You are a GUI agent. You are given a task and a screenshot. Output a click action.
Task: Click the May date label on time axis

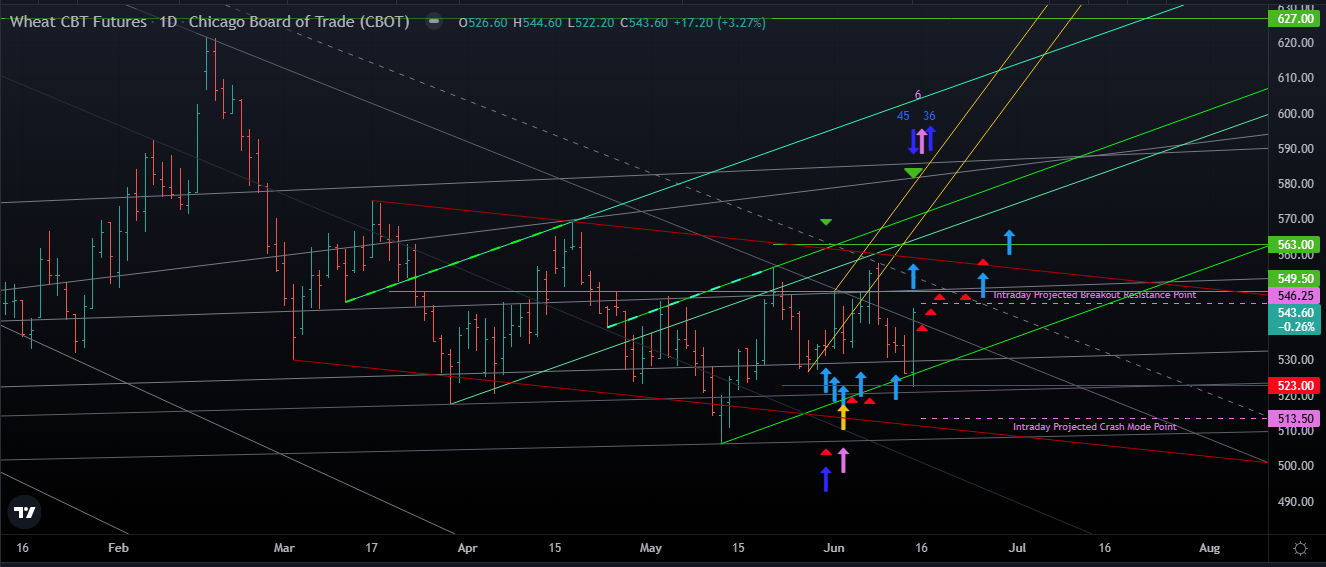click(x=651, y=548)
